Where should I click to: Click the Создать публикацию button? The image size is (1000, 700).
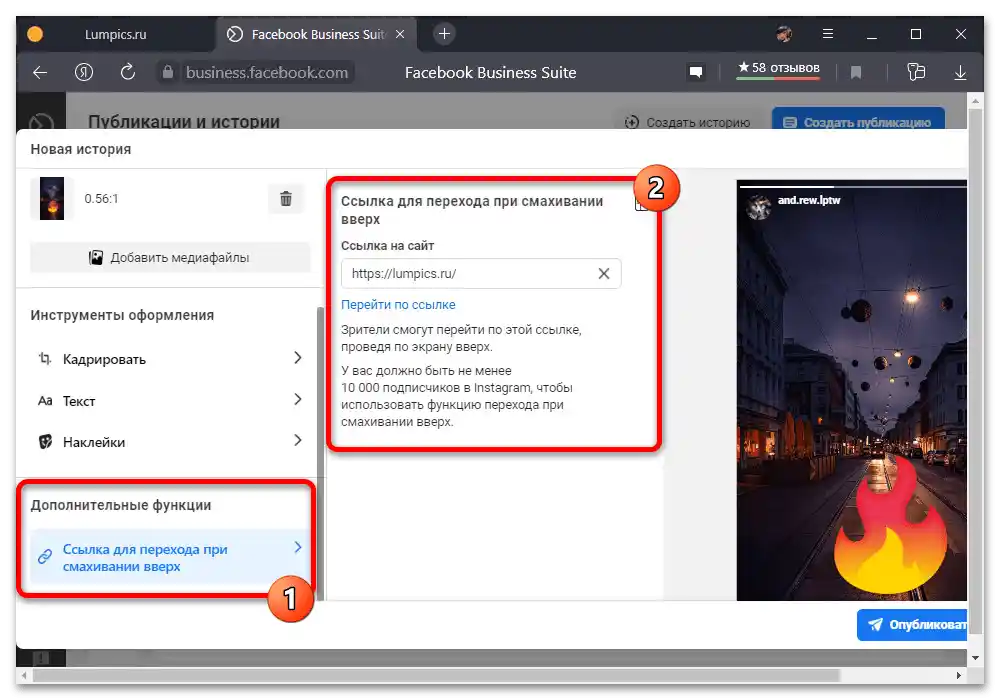click(x=858, y=121)
